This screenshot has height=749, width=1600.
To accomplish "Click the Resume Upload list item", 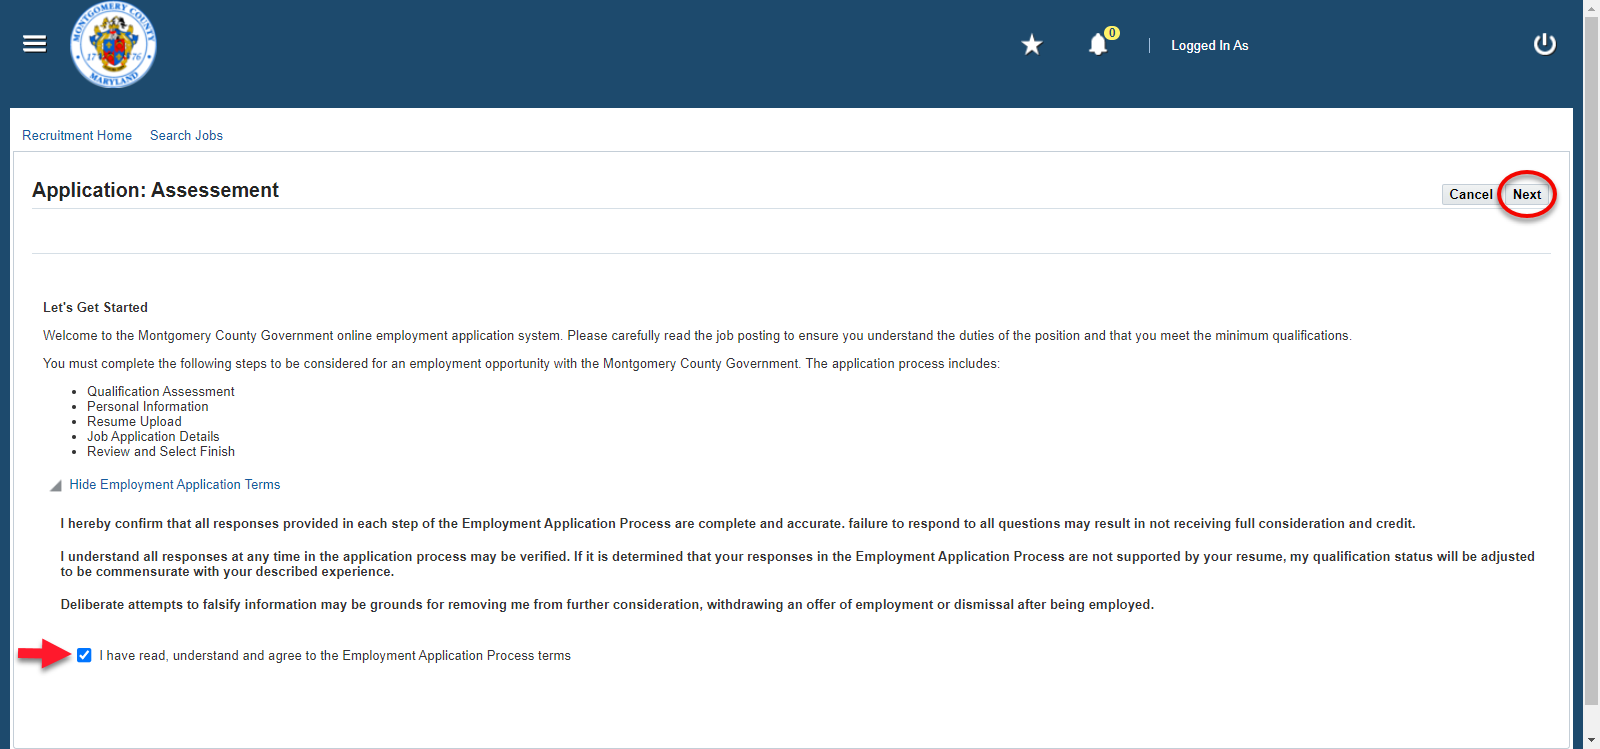I will click(134, 421).
